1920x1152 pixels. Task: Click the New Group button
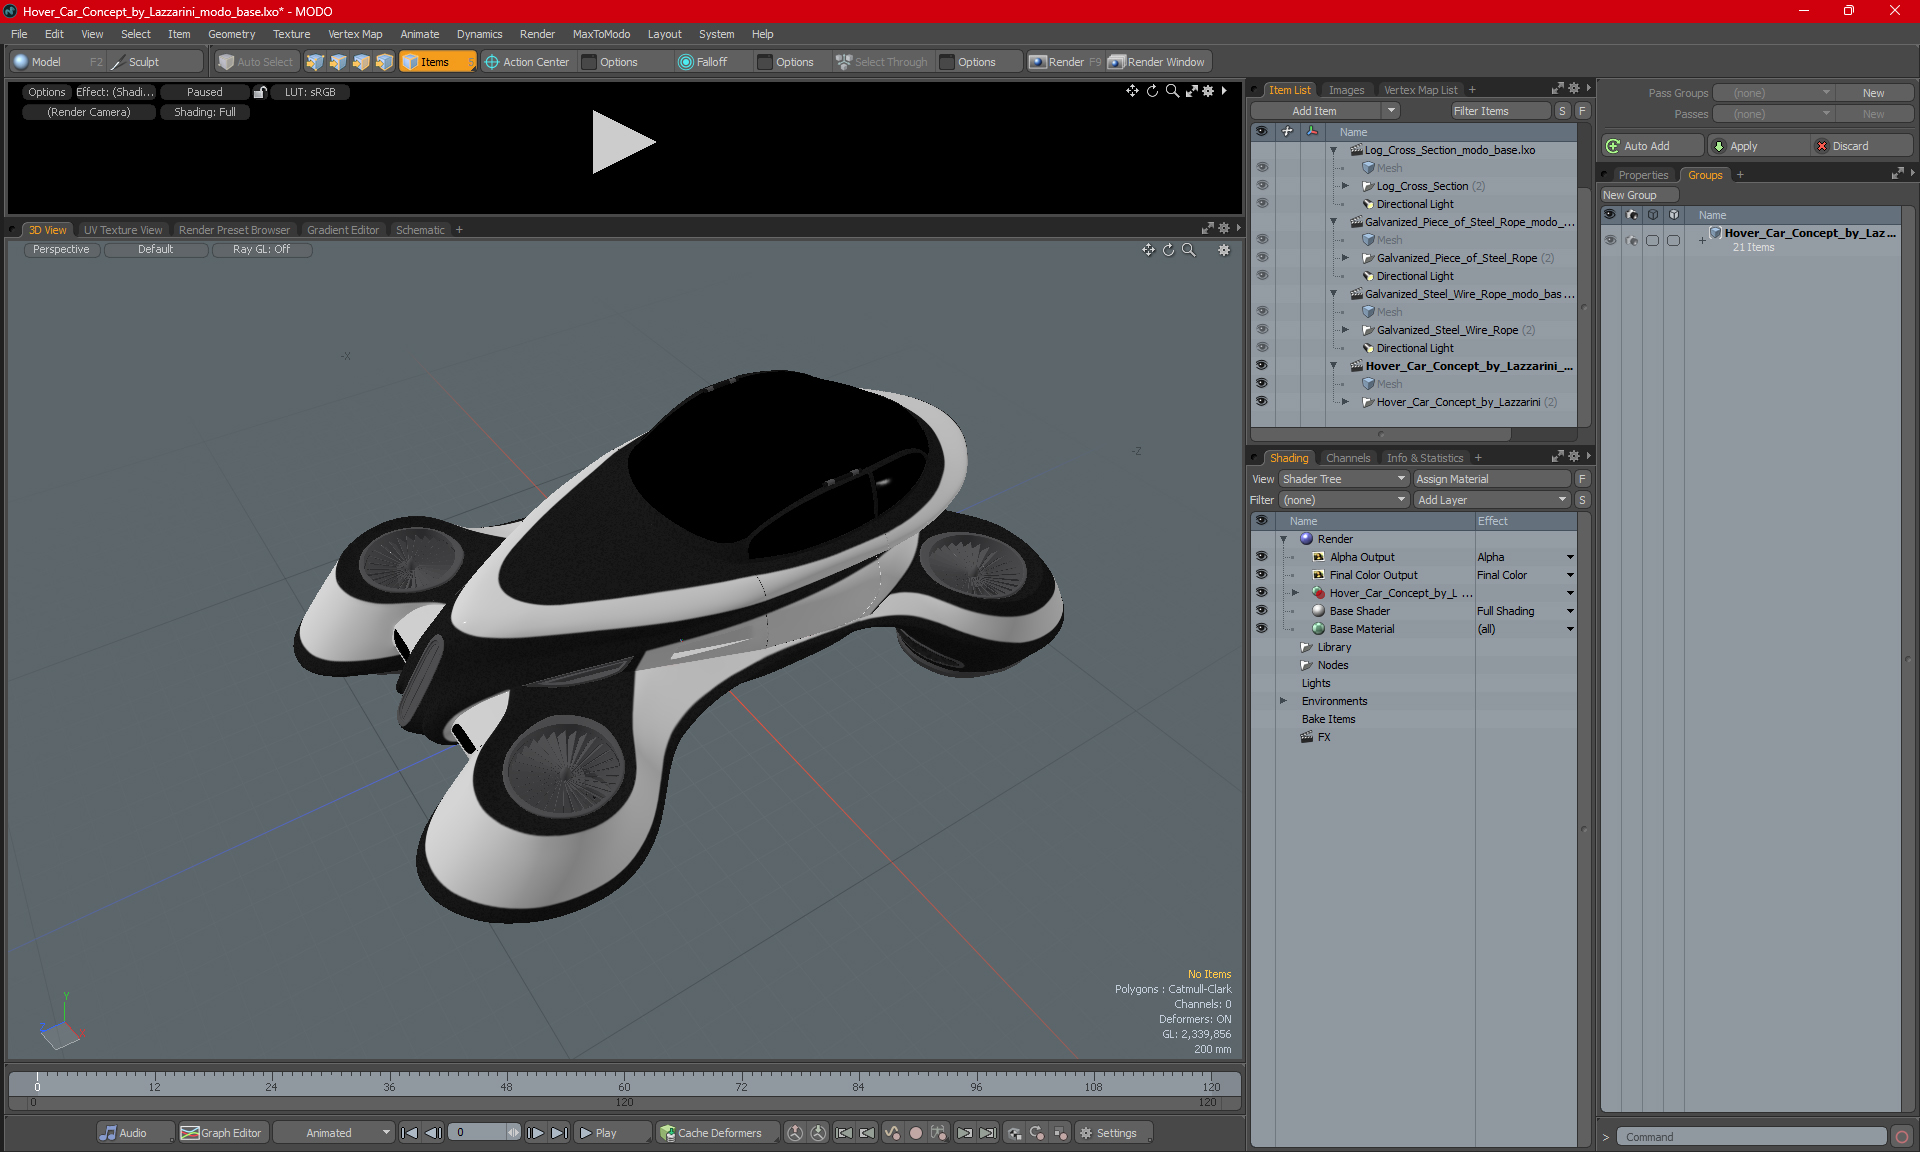coord(1638,195)
